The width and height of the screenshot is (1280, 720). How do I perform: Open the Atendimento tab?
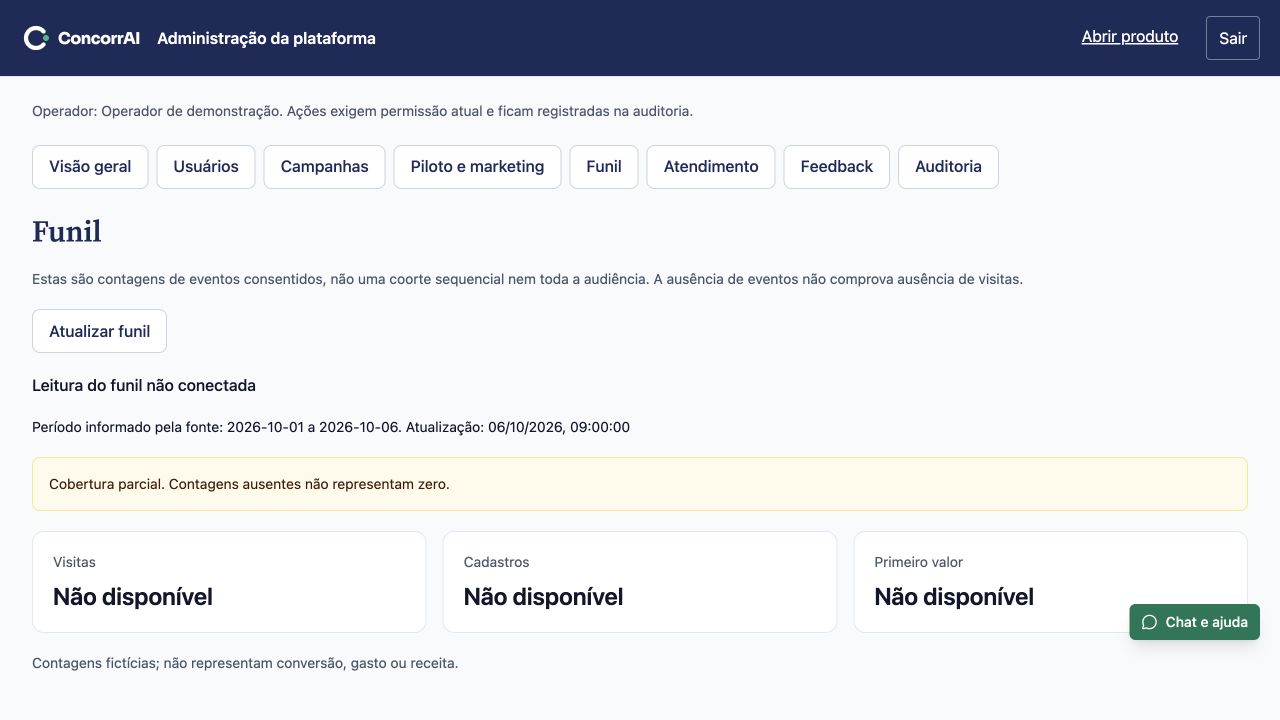pyautogui.click(x=711, y=167)
